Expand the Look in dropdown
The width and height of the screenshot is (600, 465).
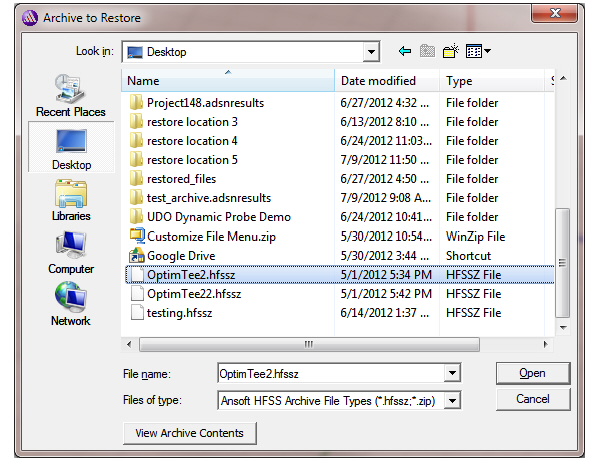pyautogui.click(x=371, y=52)
